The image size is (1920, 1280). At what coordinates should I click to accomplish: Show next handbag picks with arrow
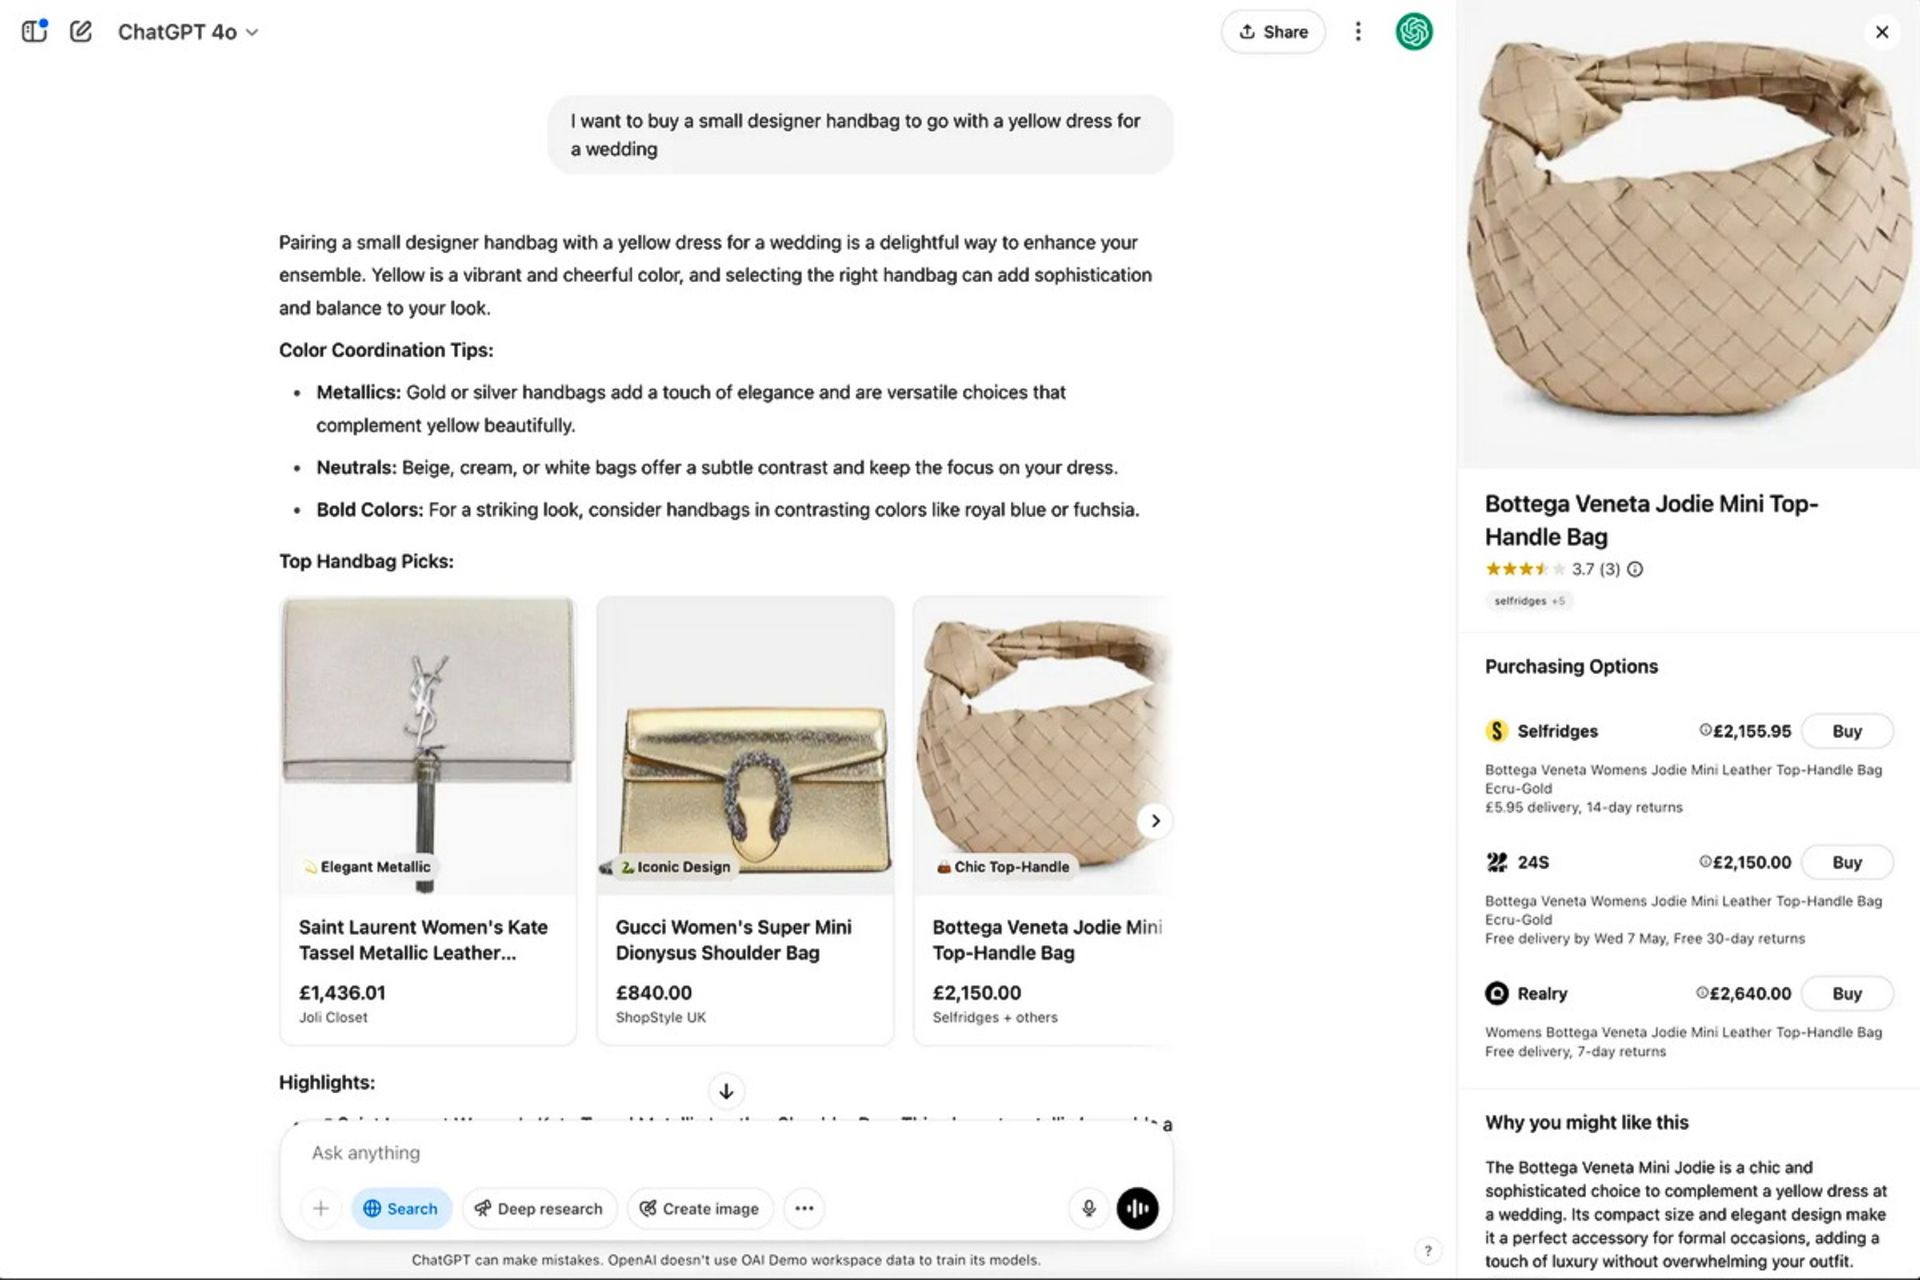1155,821
